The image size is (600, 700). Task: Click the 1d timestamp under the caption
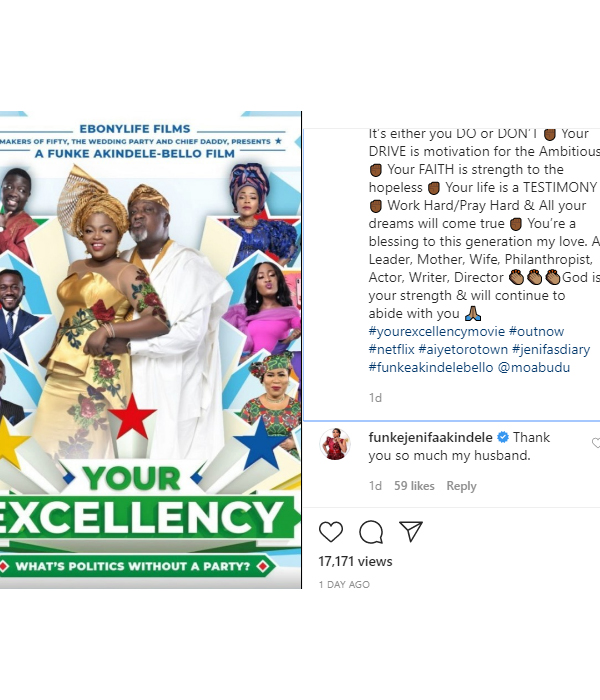click(x=375, y=398)
